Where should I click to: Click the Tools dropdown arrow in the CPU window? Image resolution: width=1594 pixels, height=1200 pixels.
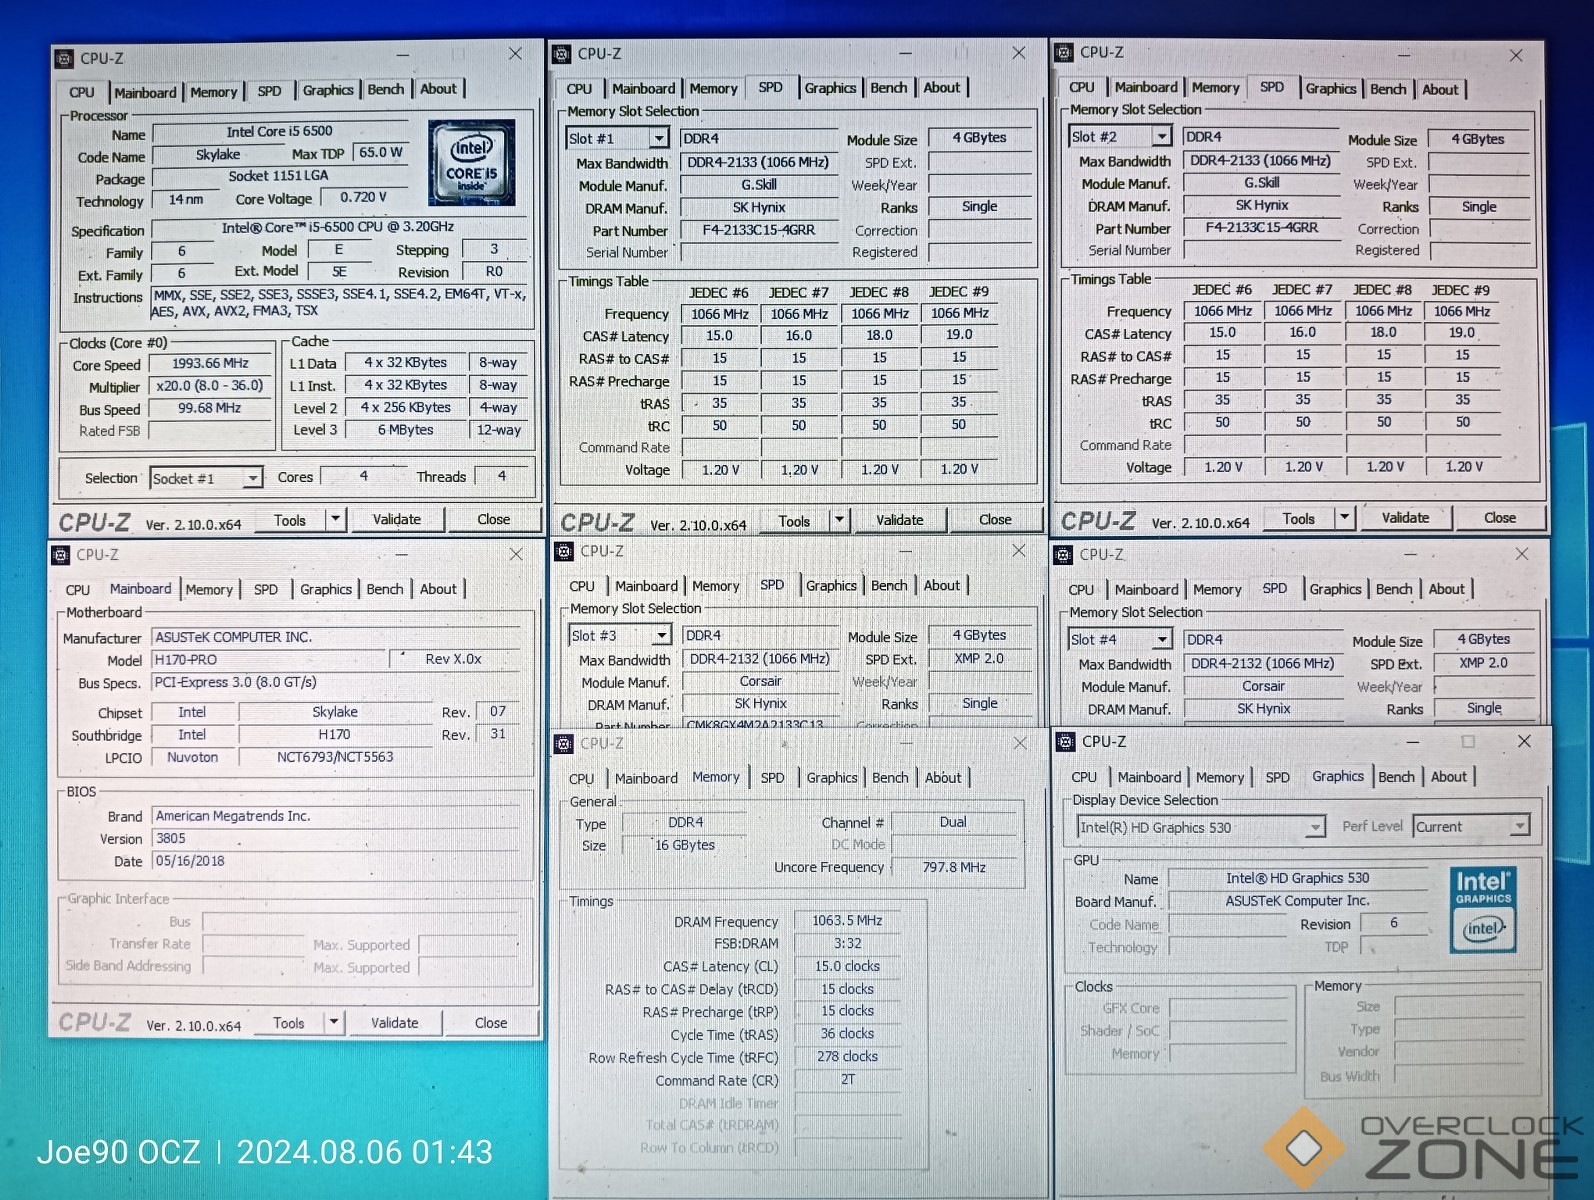336,519
